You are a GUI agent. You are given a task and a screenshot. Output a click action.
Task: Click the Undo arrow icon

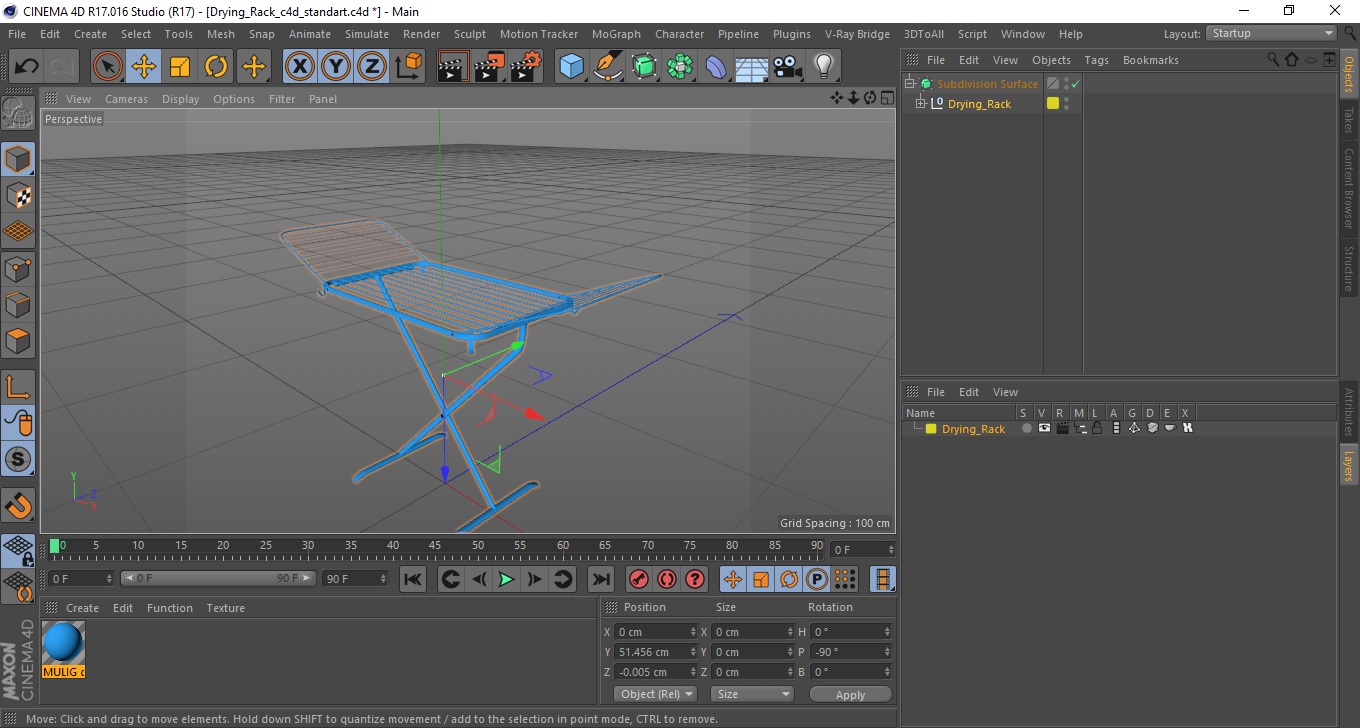(x=27, y=67)
